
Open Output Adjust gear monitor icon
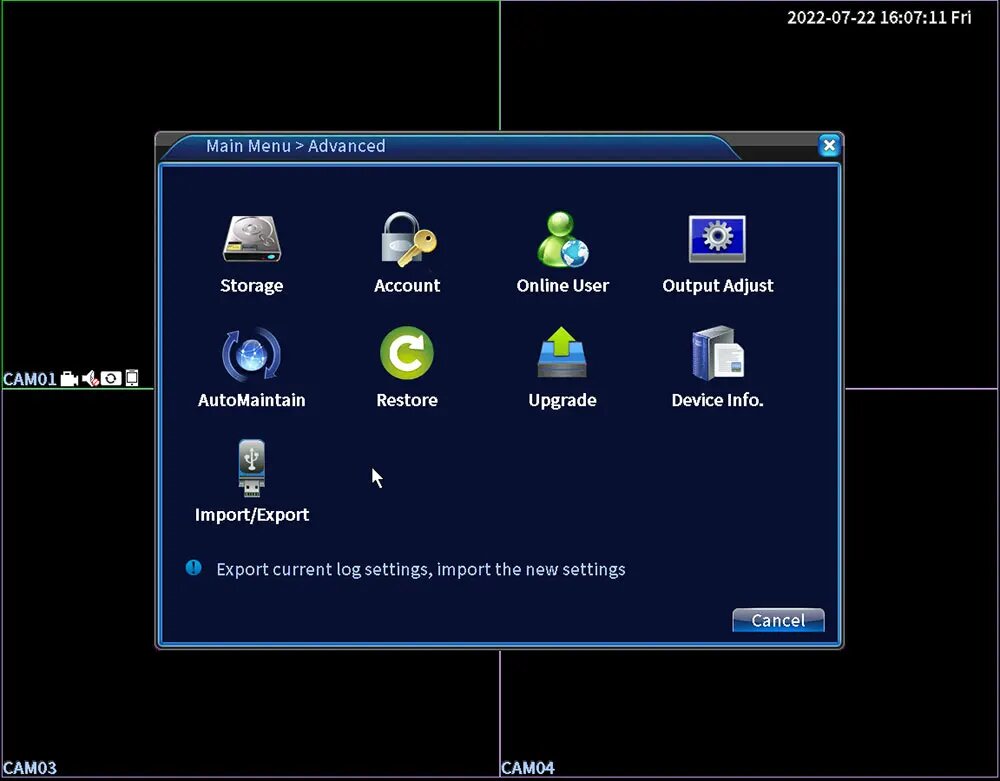[x=717, y=239]
